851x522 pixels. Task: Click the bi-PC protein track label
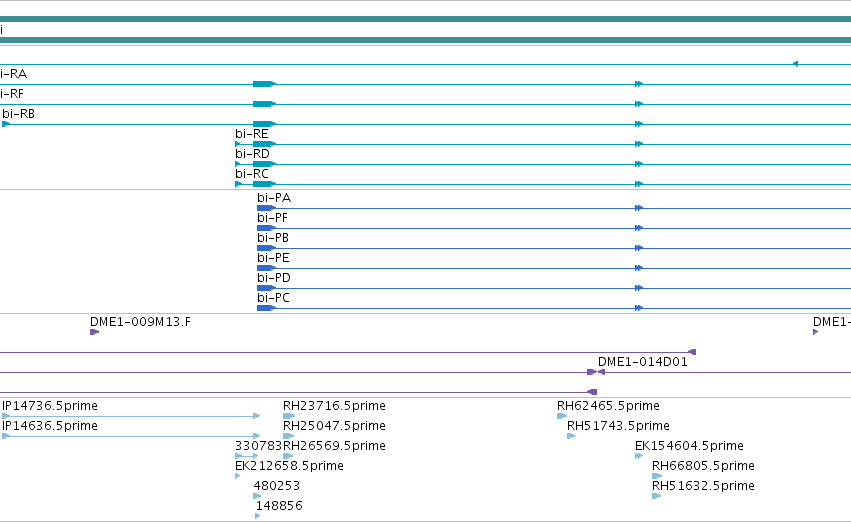click(274, 298)
